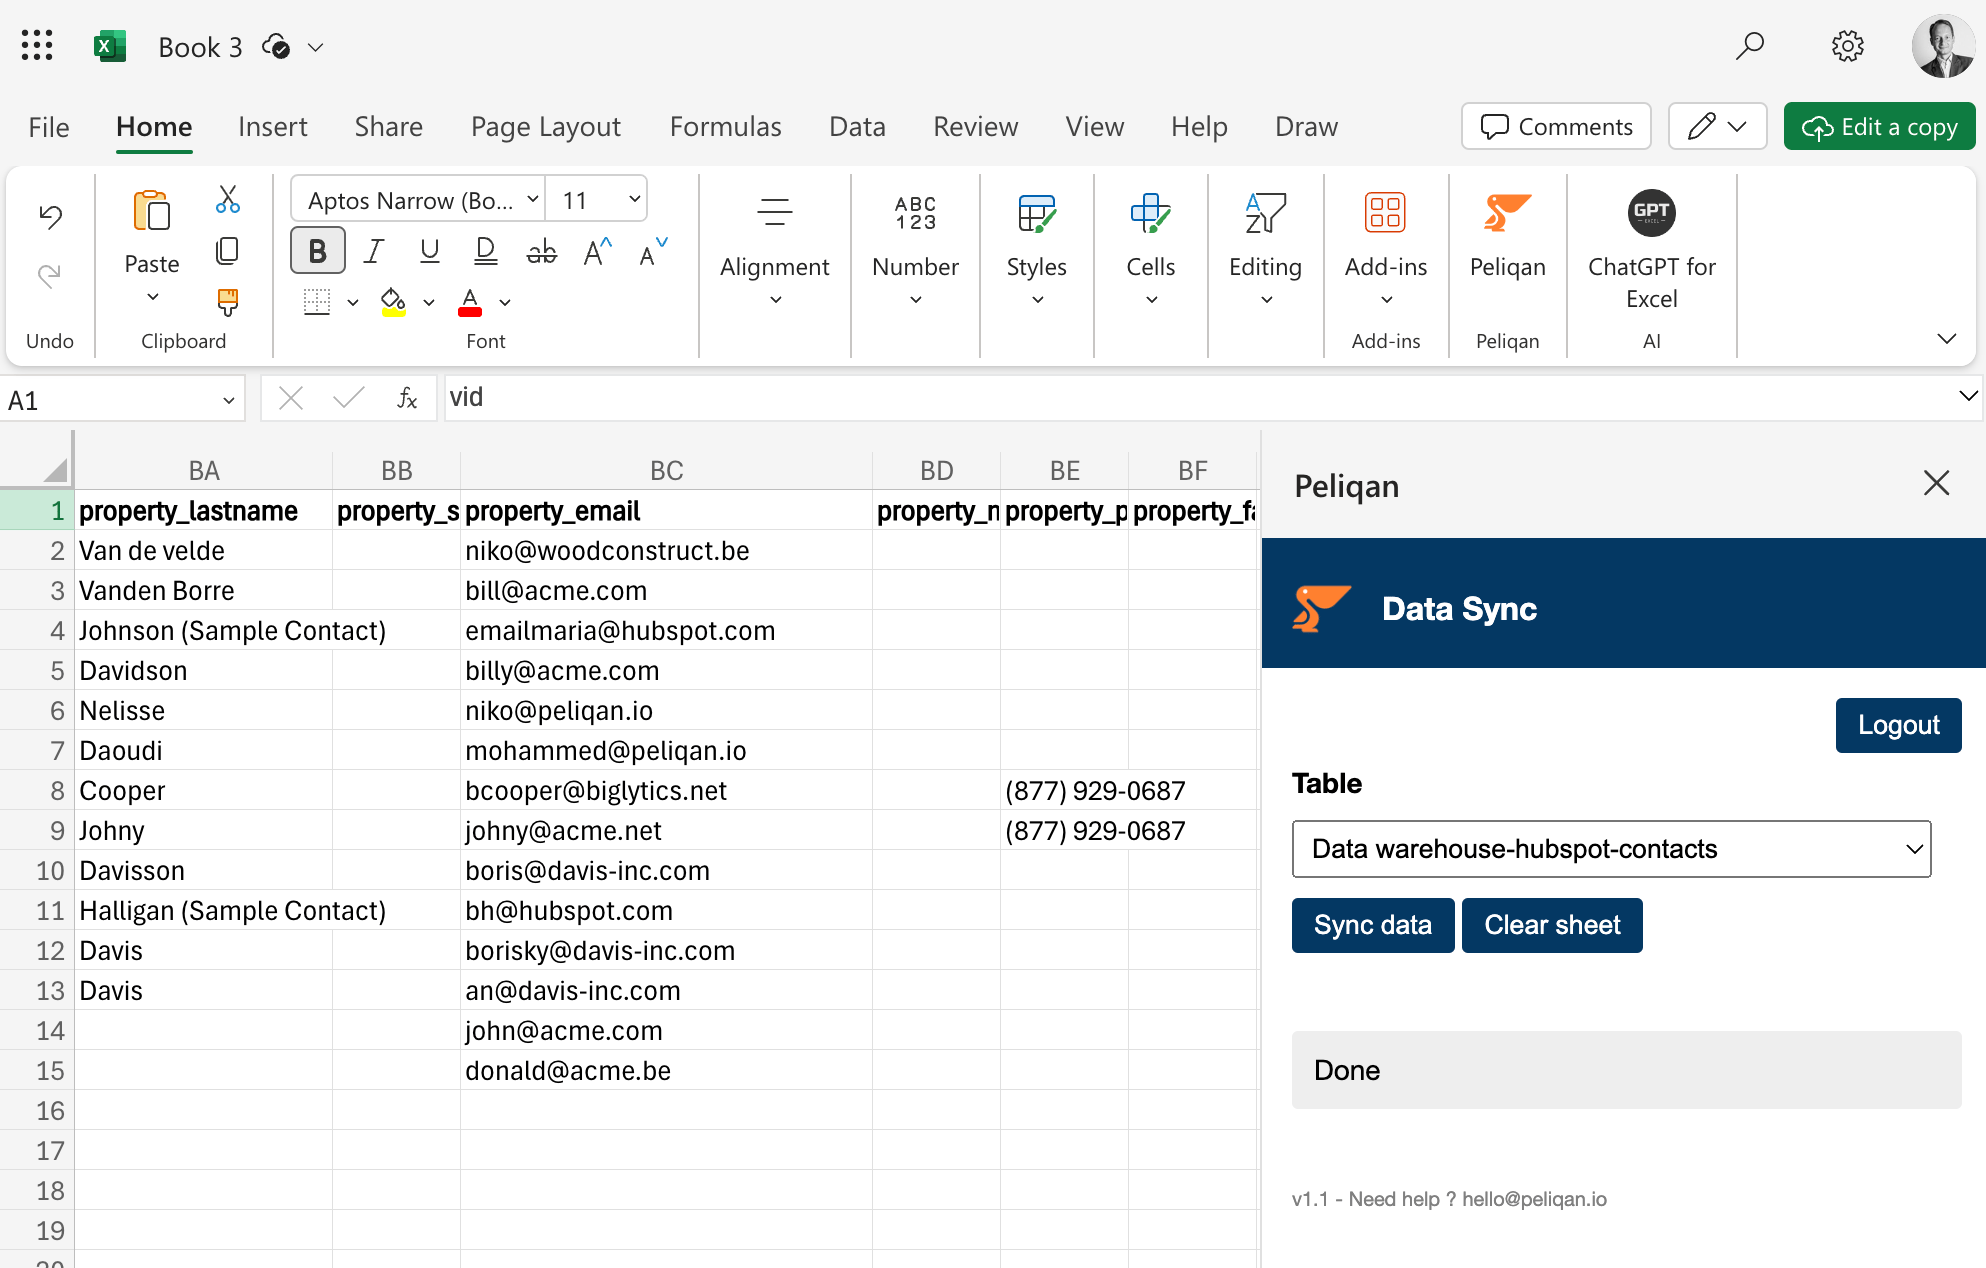Select all cells corner triangle
The height and width of the screenshot is (1268, 1986).
pos(55,469)
